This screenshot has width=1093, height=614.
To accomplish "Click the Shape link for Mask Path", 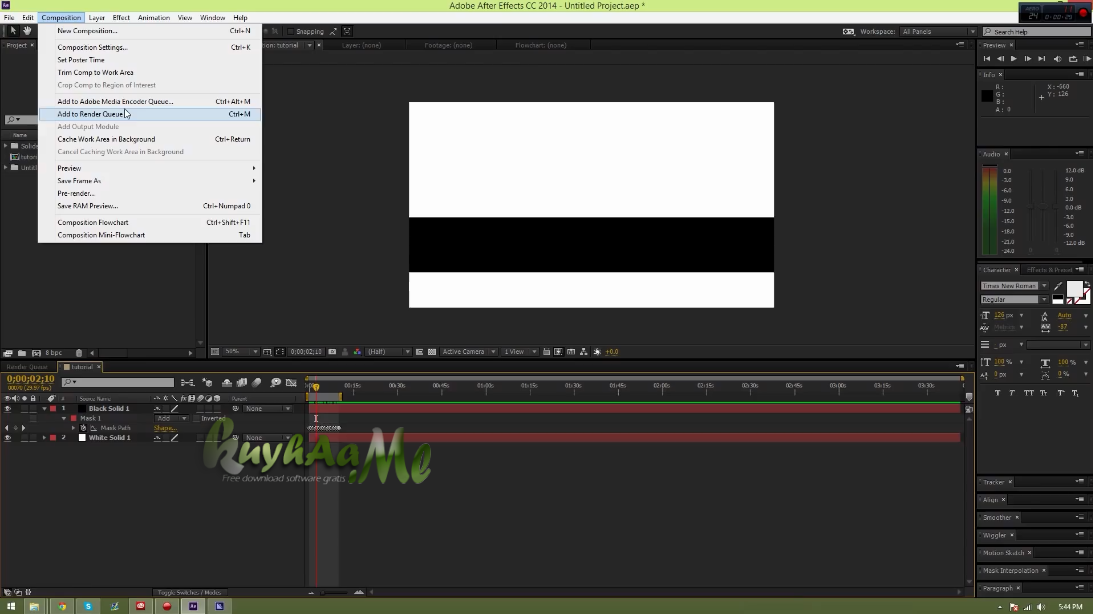I will click(x=165, y=428).
